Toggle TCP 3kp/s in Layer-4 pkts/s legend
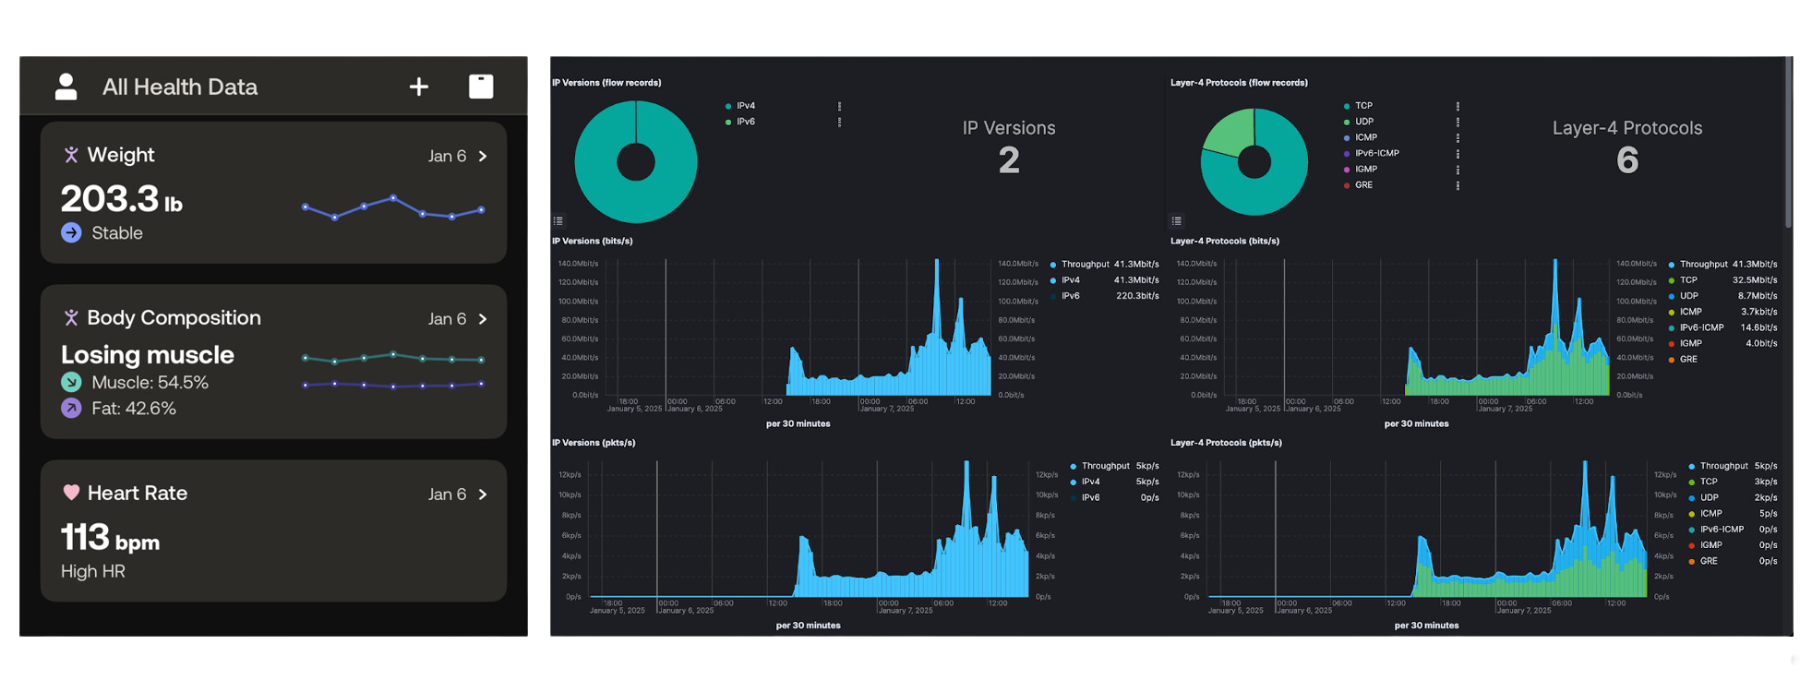The height and width of the screenshot is (700, 1800). click(1732, 482)
